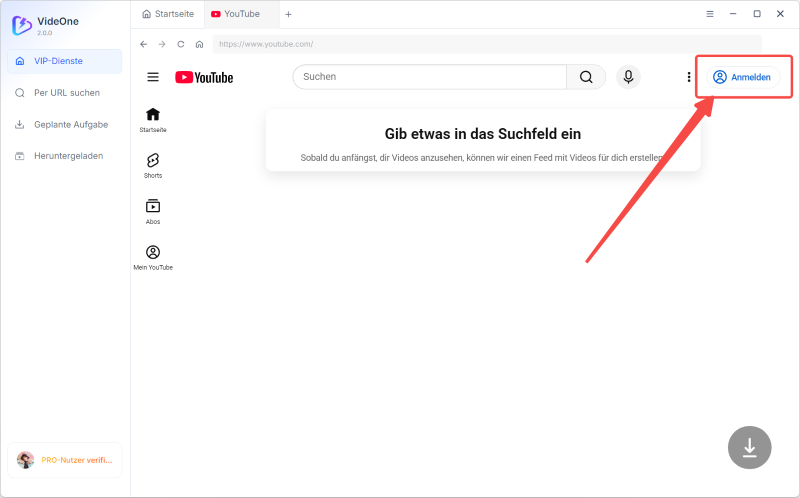800x498 pixels.
Task: Click the VideOne logo icon
Action: pyautogui.click(x=21, y=26)
